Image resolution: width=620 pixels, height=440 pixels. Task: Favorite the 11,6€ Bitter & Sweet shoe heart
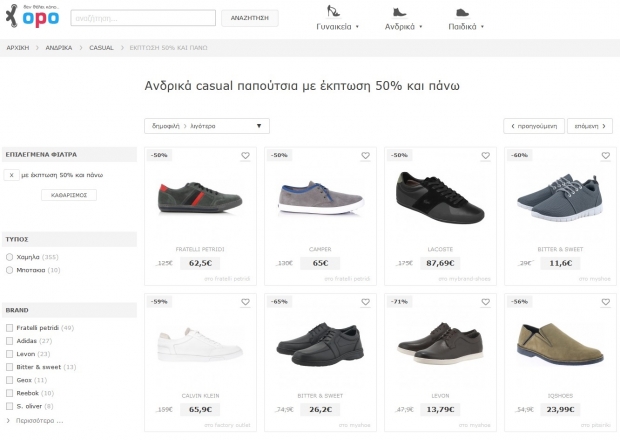606,156
